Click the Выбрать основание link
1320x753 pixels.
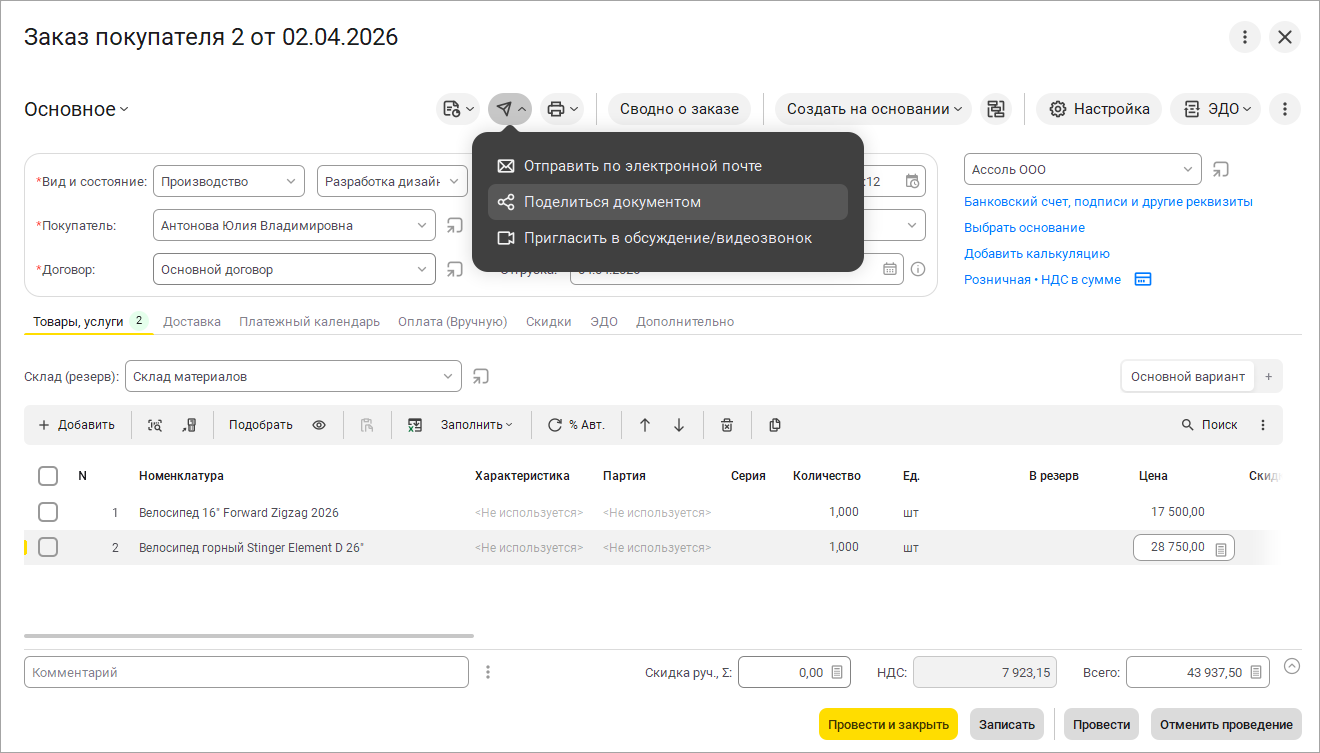[x=1024, y=228]
